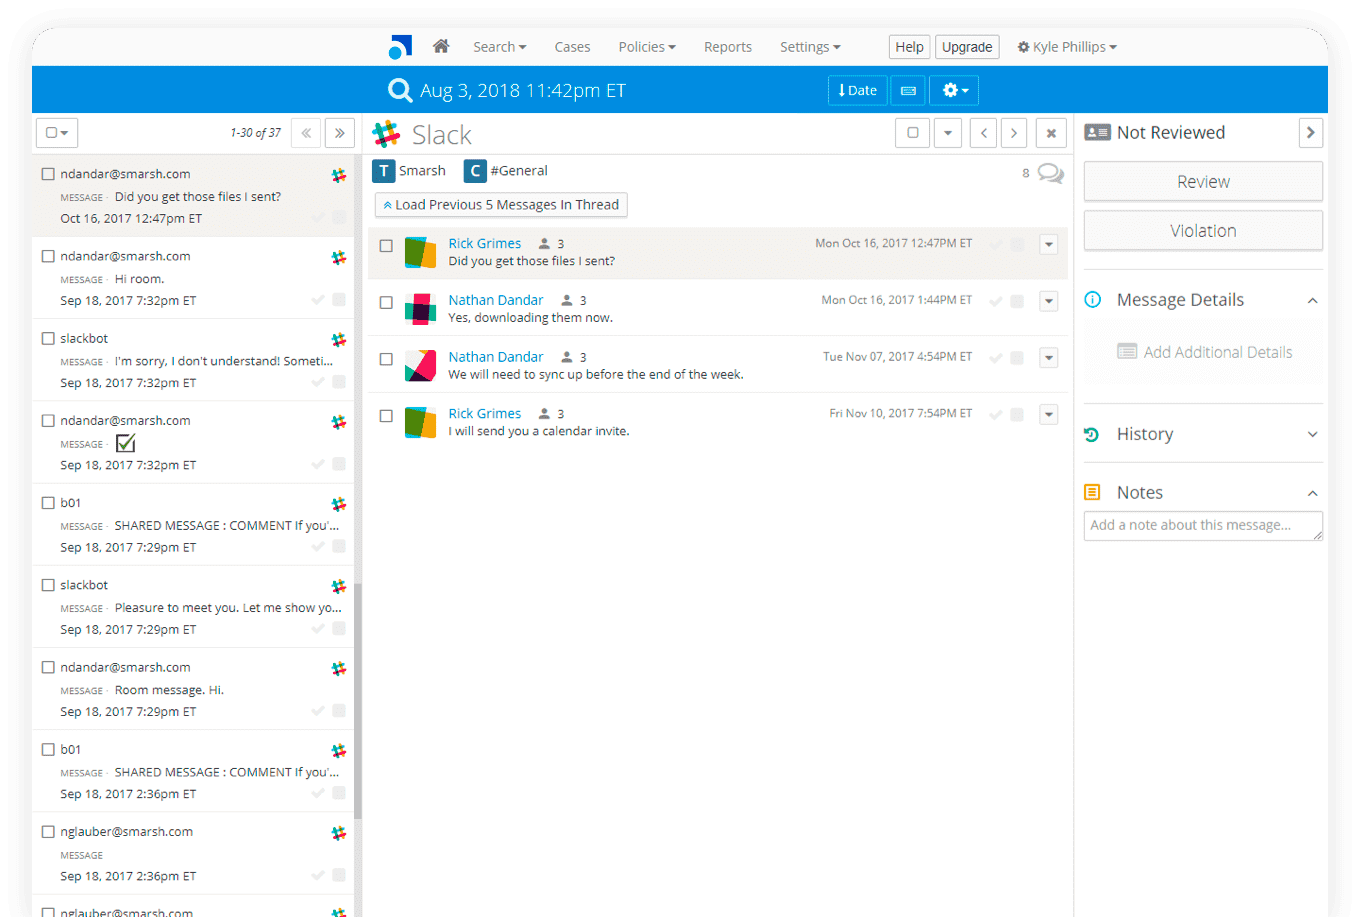The height and width of the screenshot is (917, 1360).
Task: Select checkbox for 'Hi room.' list item
Action: click(x=47, y=256)
